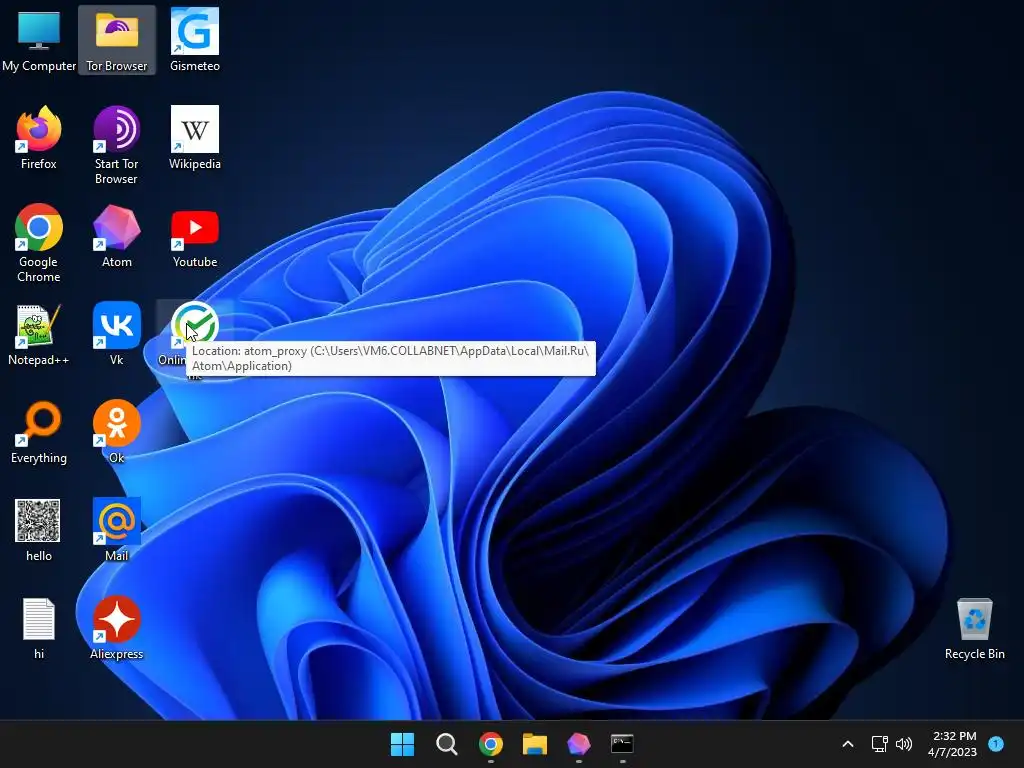Image resolution: width=1024 pixels, height=768 pixels.
Task: Open Google Chrome from the taskbar
Action: point(490,744)
